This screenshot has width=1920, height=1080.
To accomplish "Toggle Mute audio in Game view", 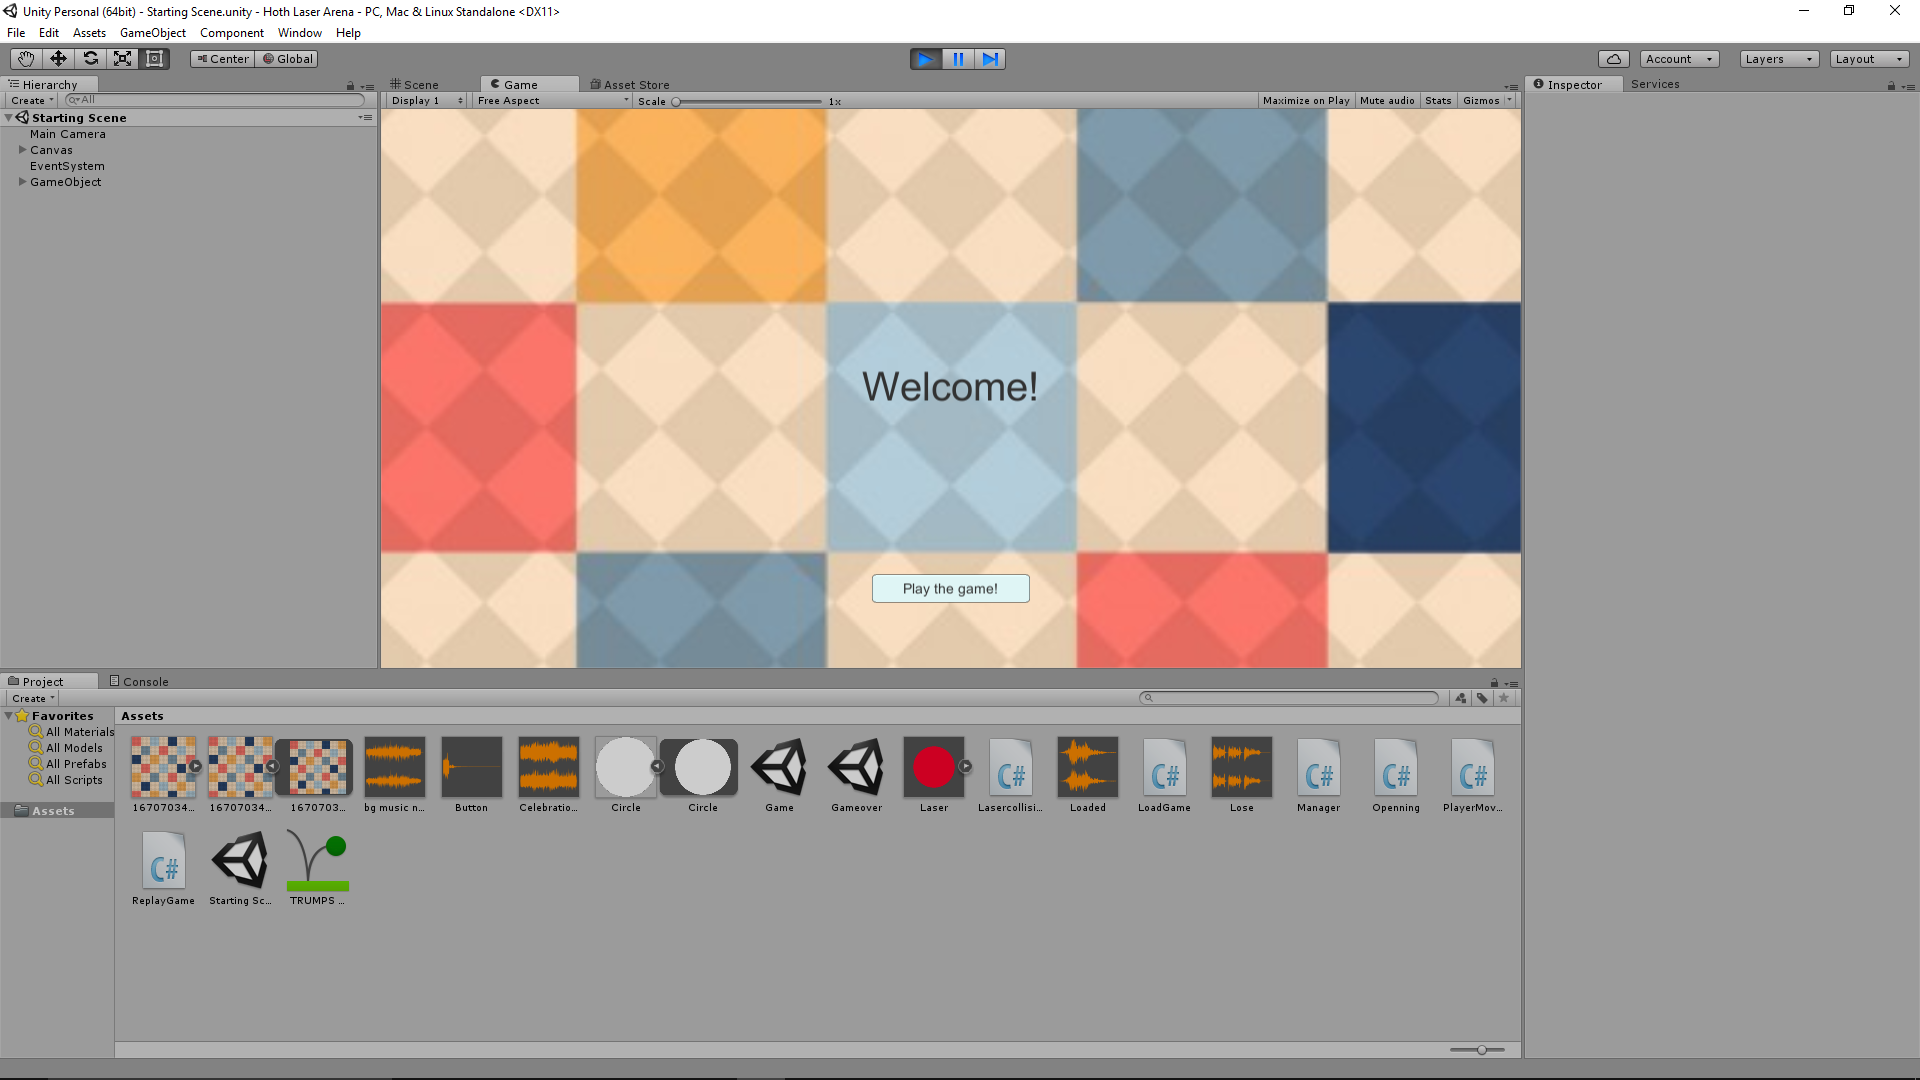I will (1386, 101).
